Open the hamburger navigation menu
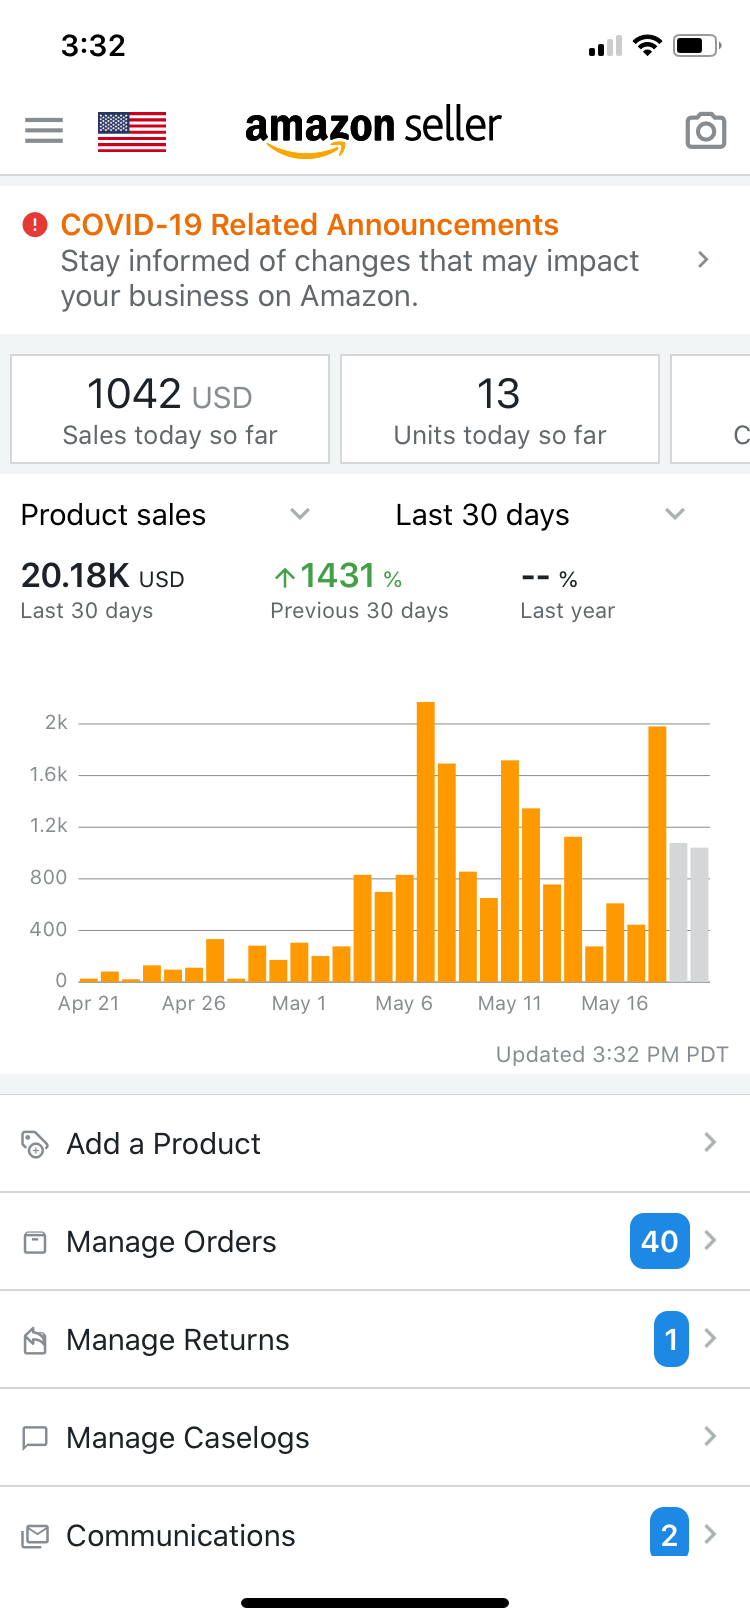Screen dimensions: 750x1624 (44, 130)
